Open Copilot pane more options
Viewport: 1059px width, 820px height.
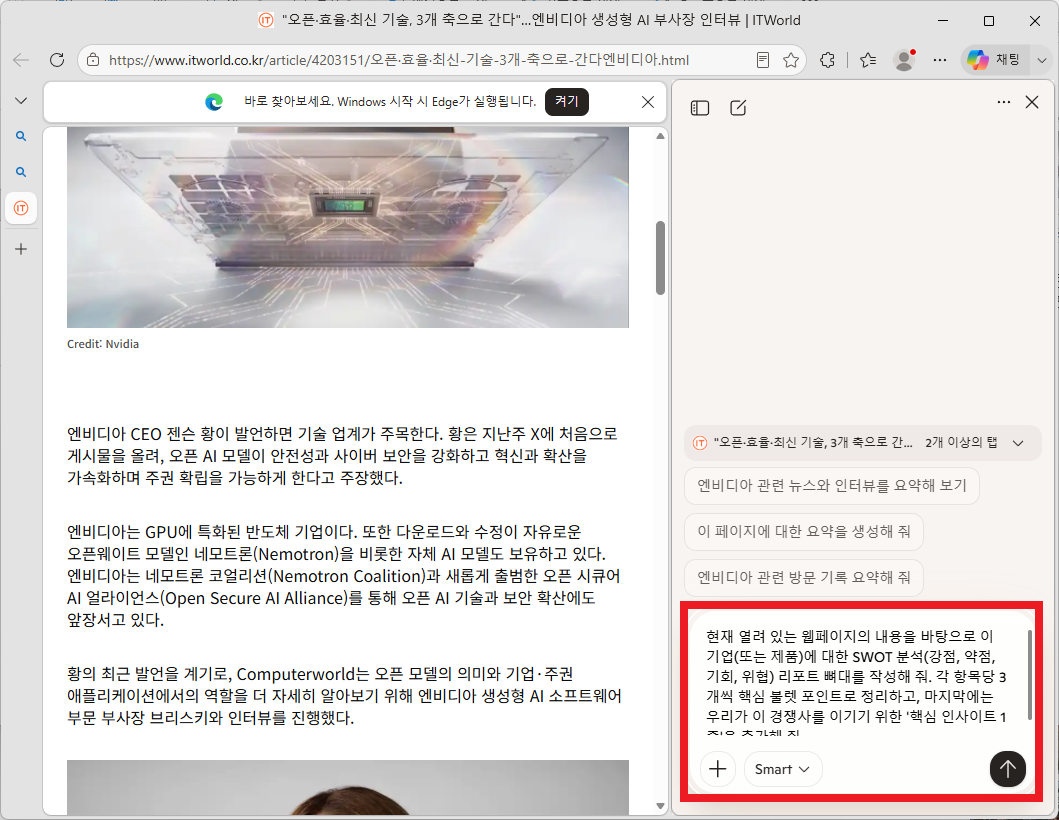pos(1004,102)
